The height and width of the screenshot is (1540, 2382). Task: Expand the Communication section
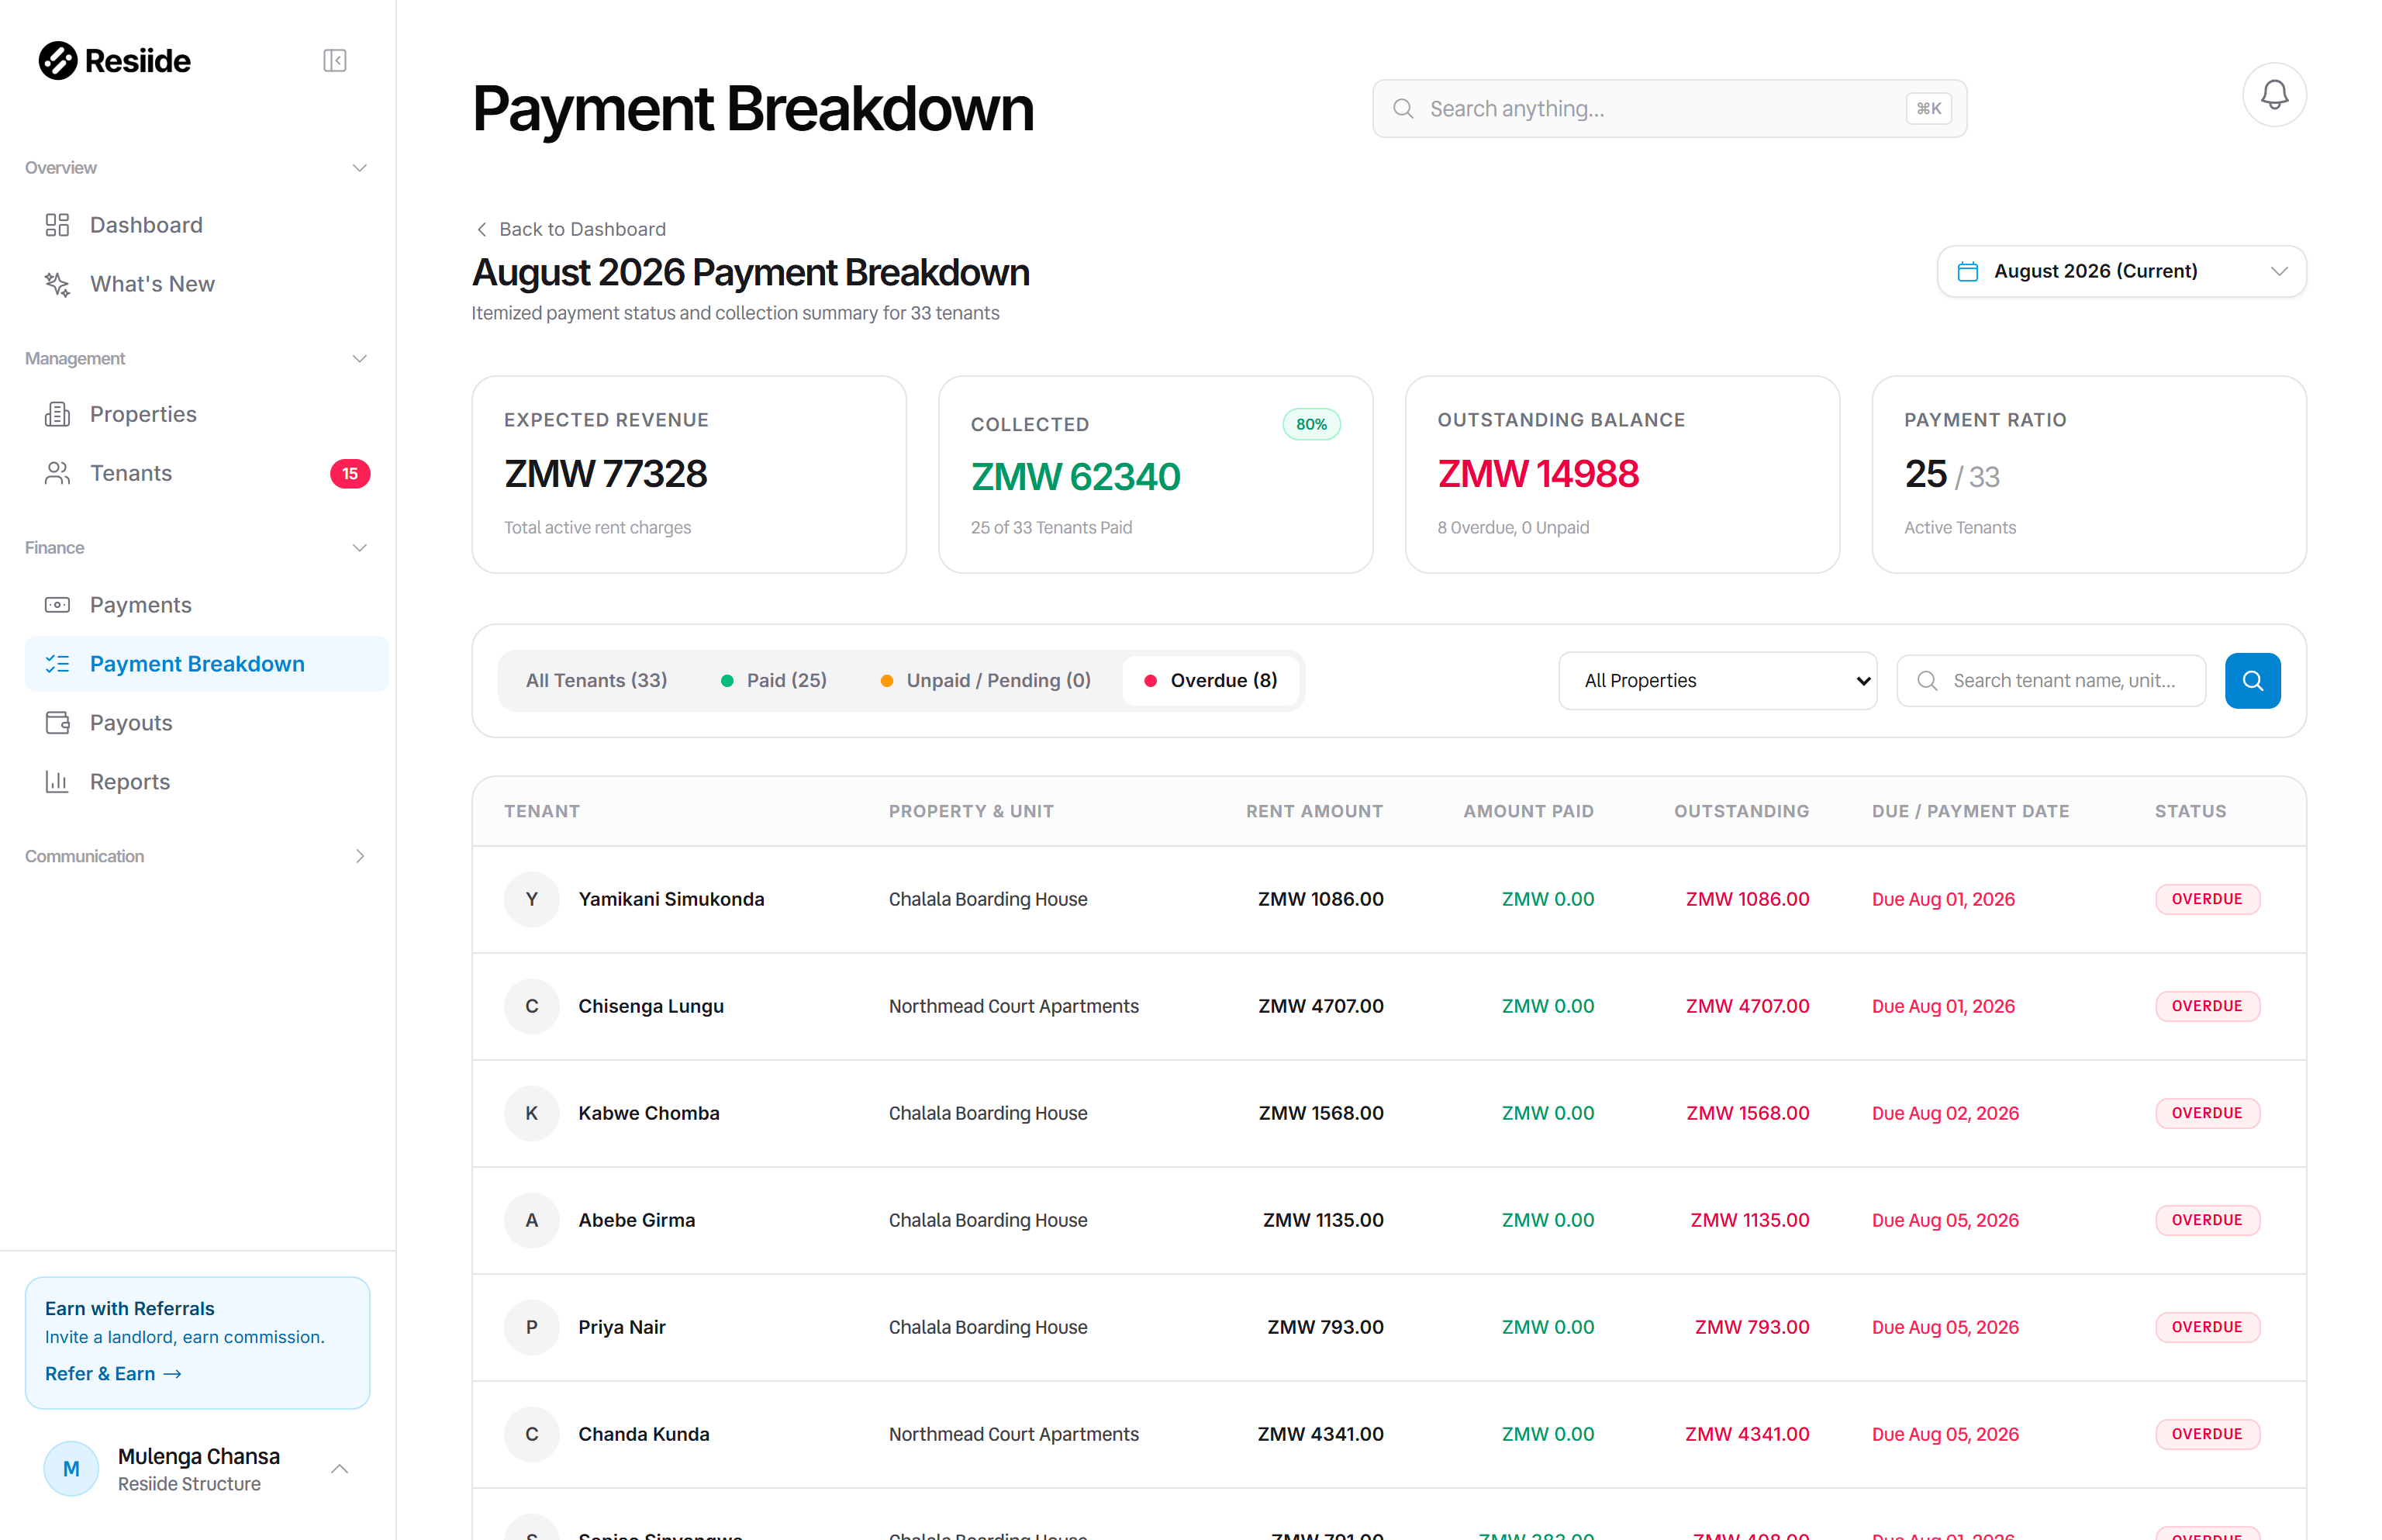point(359,856)
